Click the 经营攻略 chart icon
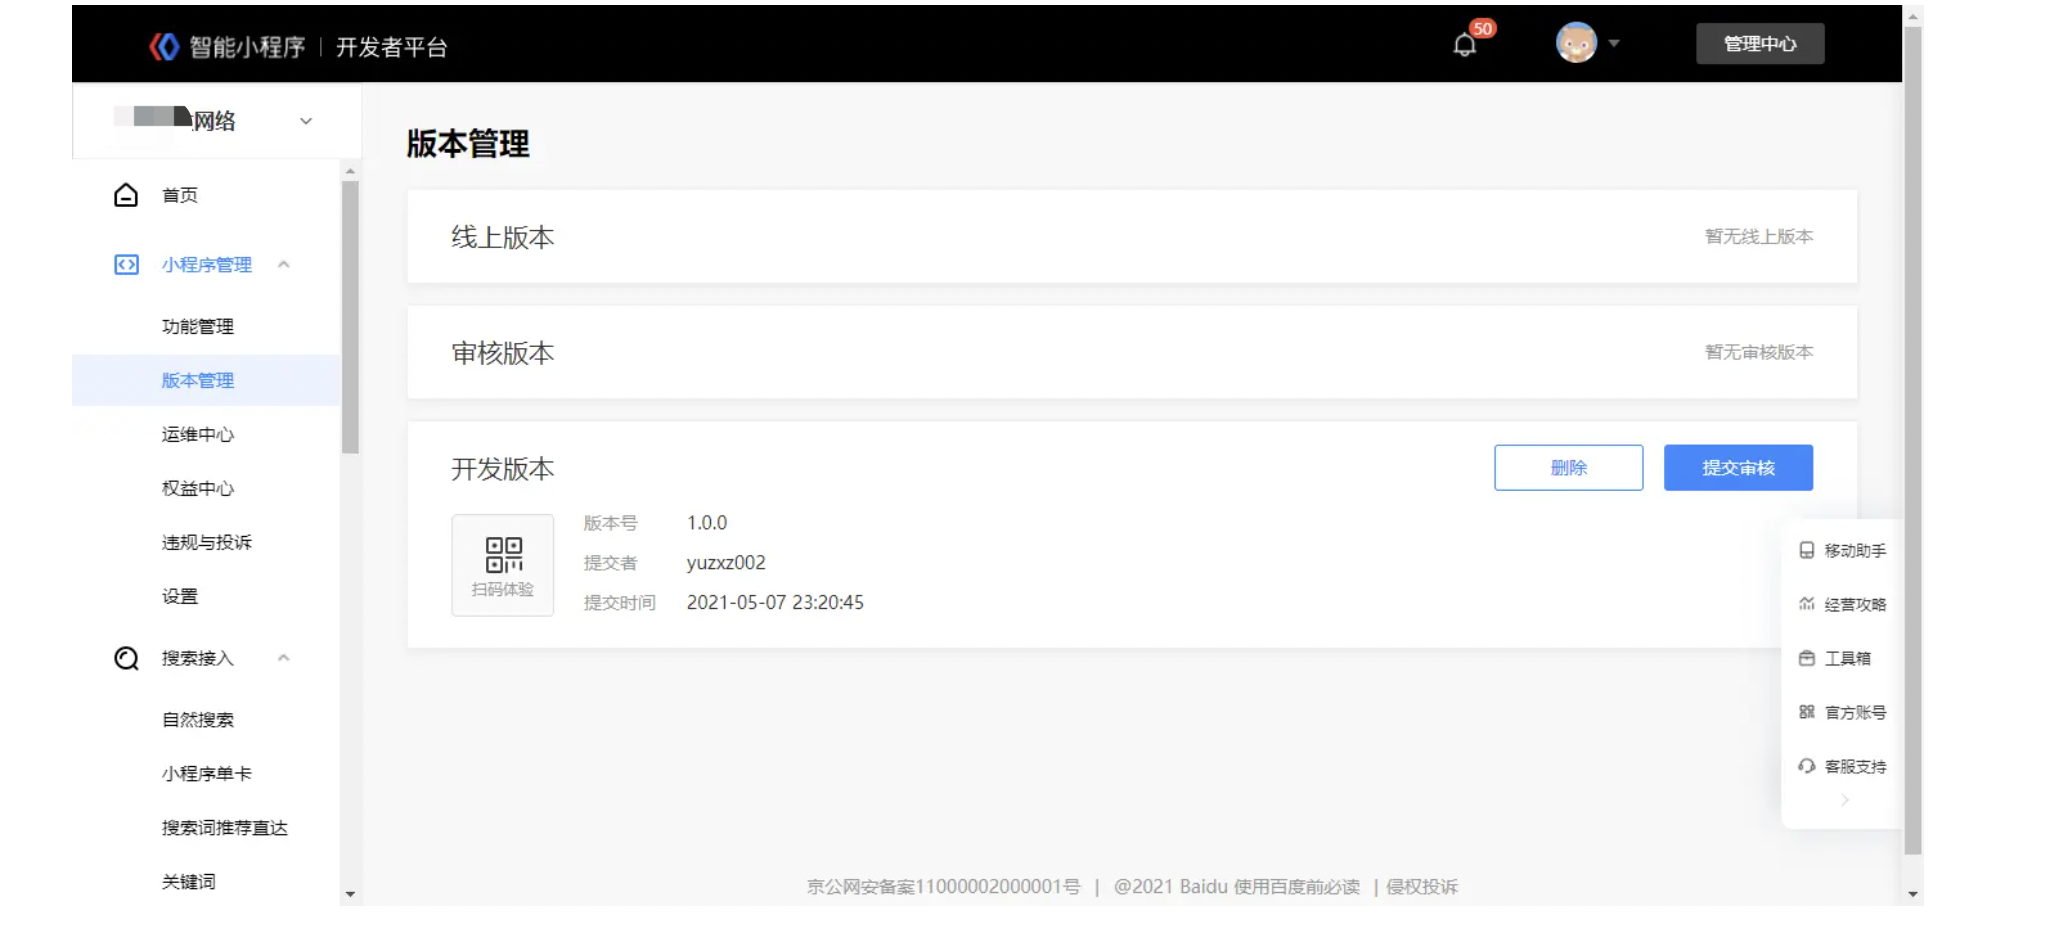The height and width of the screenshot is (942, 2060). [x=1806, y=604]
